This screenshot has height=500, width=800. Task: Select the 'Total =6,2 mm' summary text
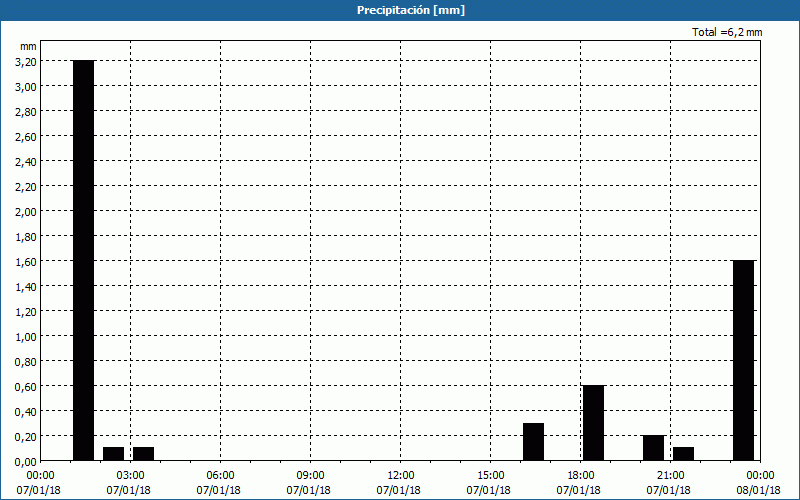[x=727, y=32]
